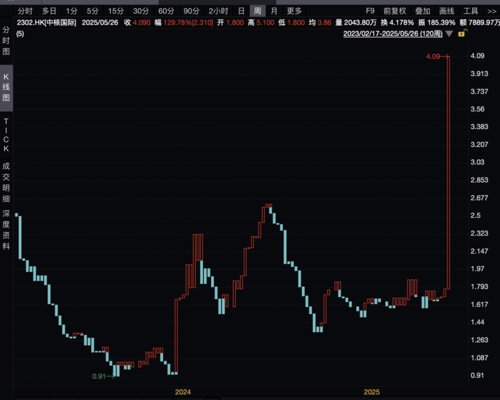500x400 pixels.
Task: Switch to 分时图 in left sidebar
Action: (6, 41)
